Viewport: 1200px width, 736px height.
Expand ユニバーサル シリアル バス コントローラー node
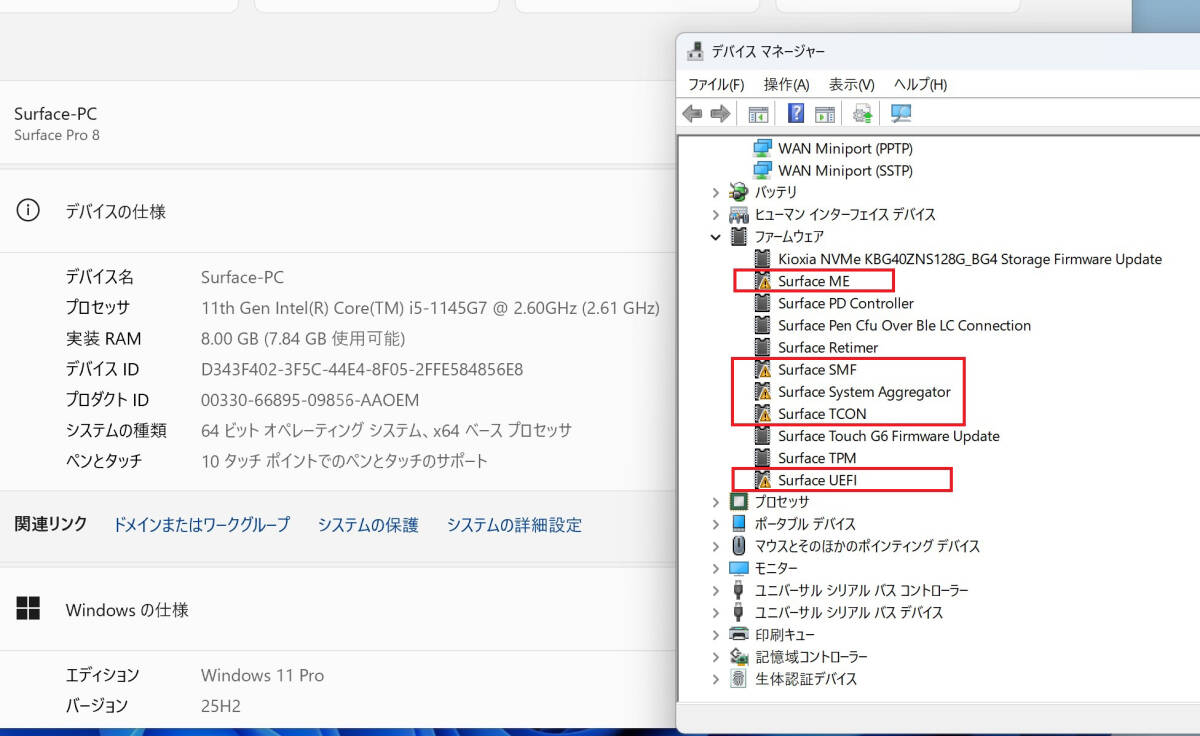click(715, 590)
